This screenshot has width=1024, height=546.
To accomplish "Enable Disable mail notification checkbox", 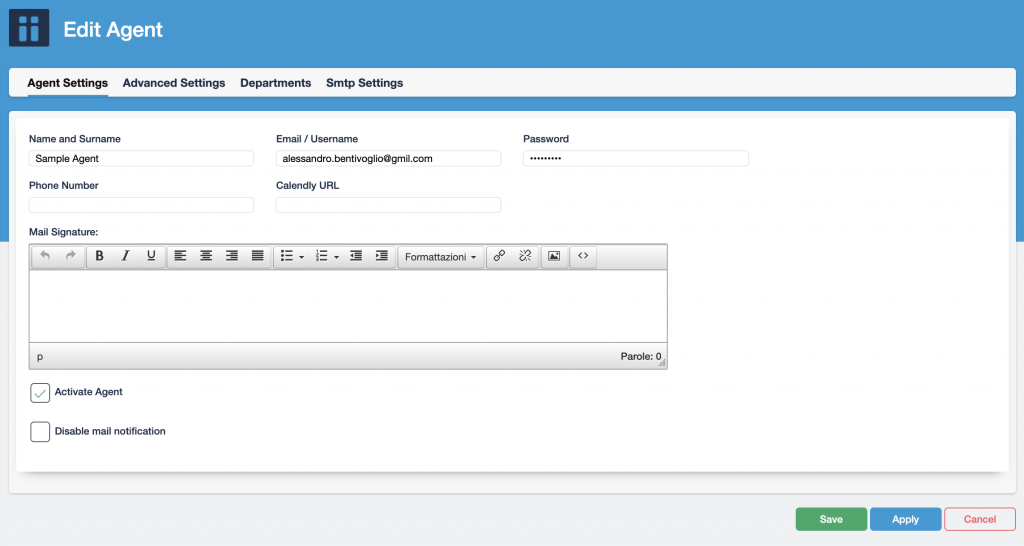I will (x=40, y=432).
